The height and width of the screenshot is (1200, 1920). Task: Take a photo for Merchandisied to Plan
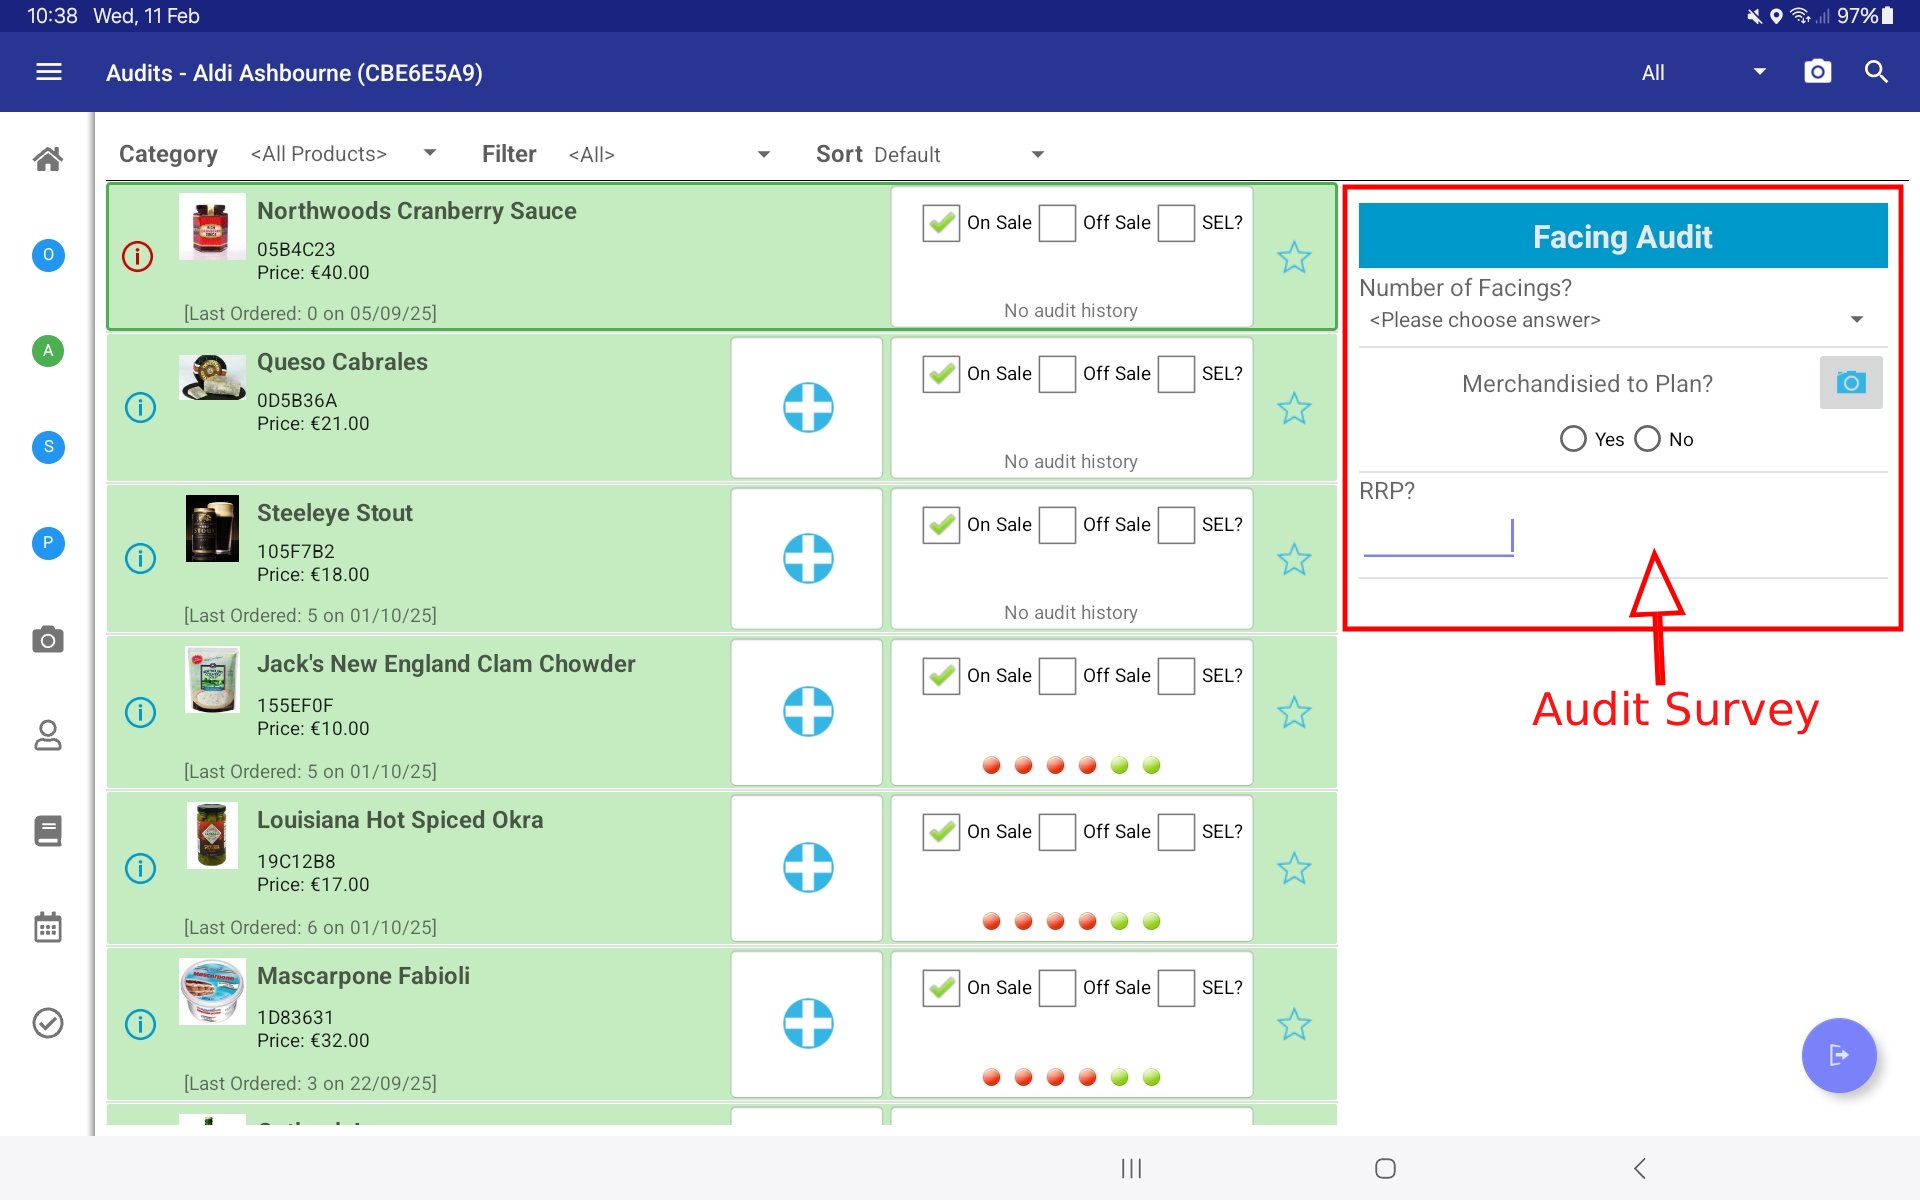pyautogui.click(x=1850, y=383)
